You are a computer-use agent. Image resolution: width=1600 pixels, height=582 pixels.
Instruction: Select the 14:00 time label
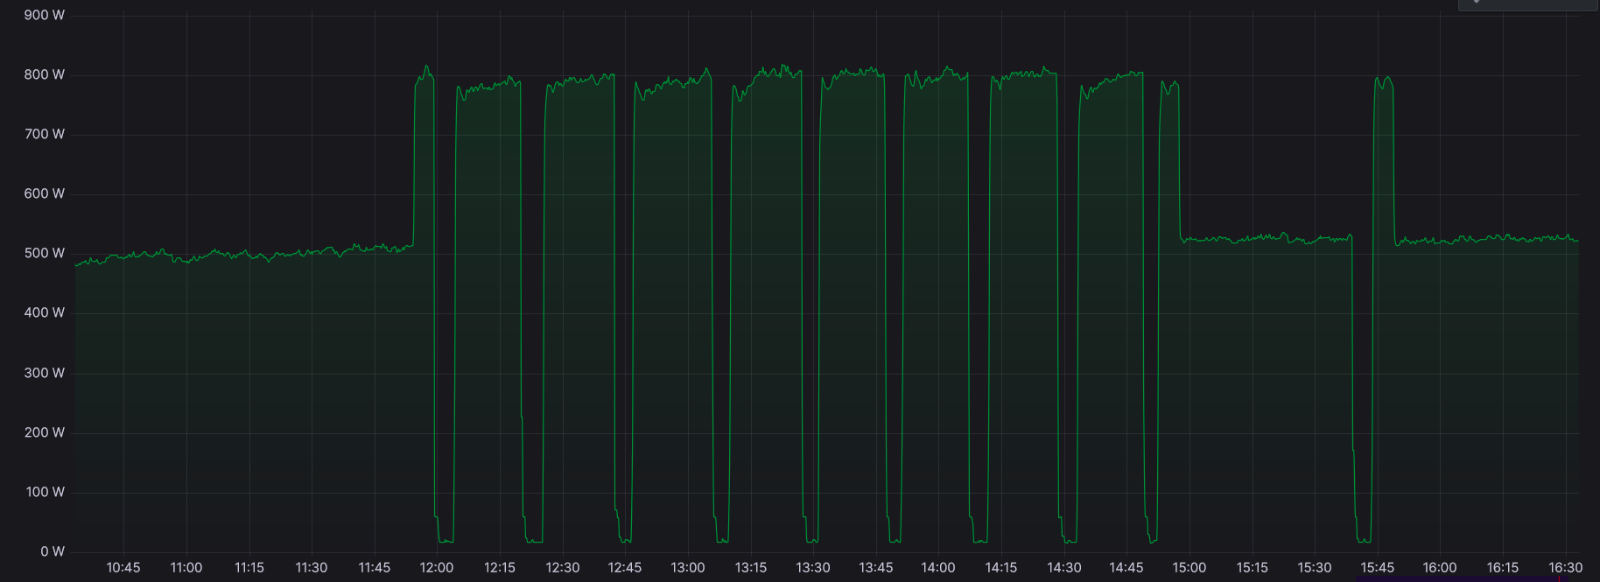pos(938,568)
